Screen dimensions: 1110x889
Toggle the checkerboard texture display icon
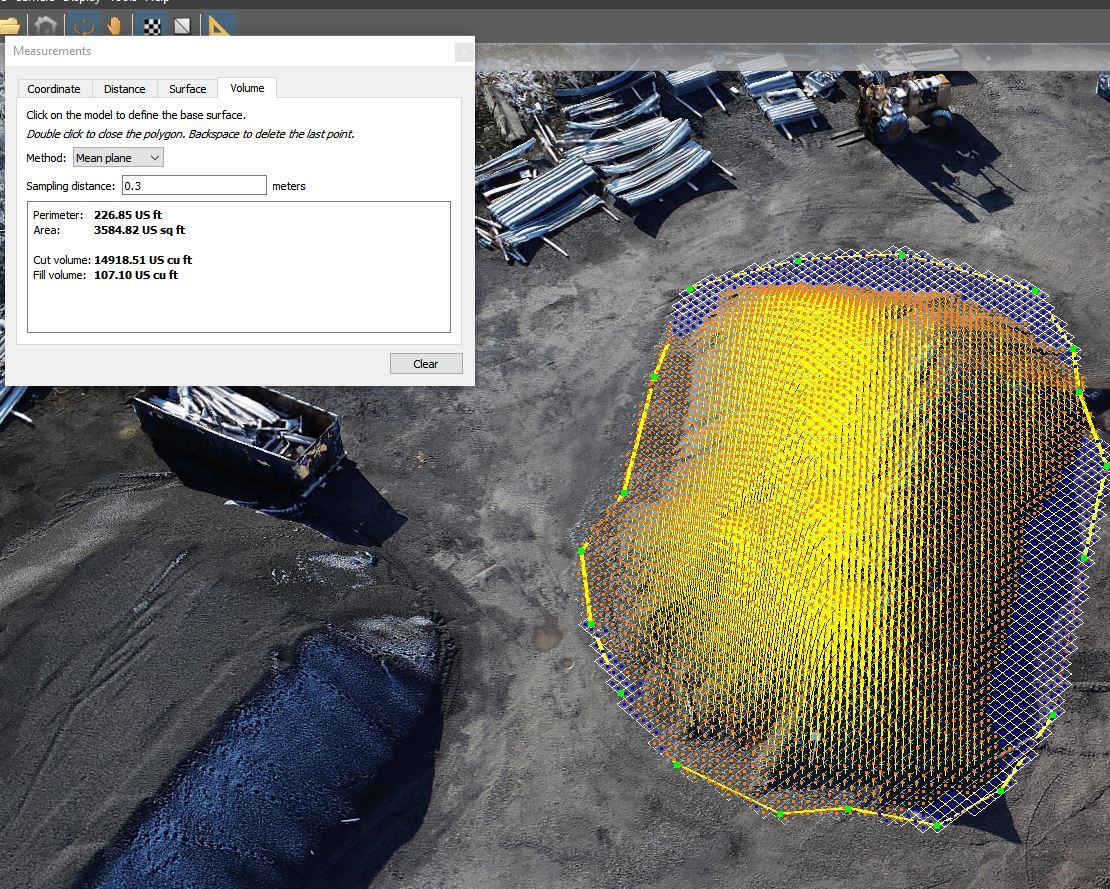tap(153, 25)
